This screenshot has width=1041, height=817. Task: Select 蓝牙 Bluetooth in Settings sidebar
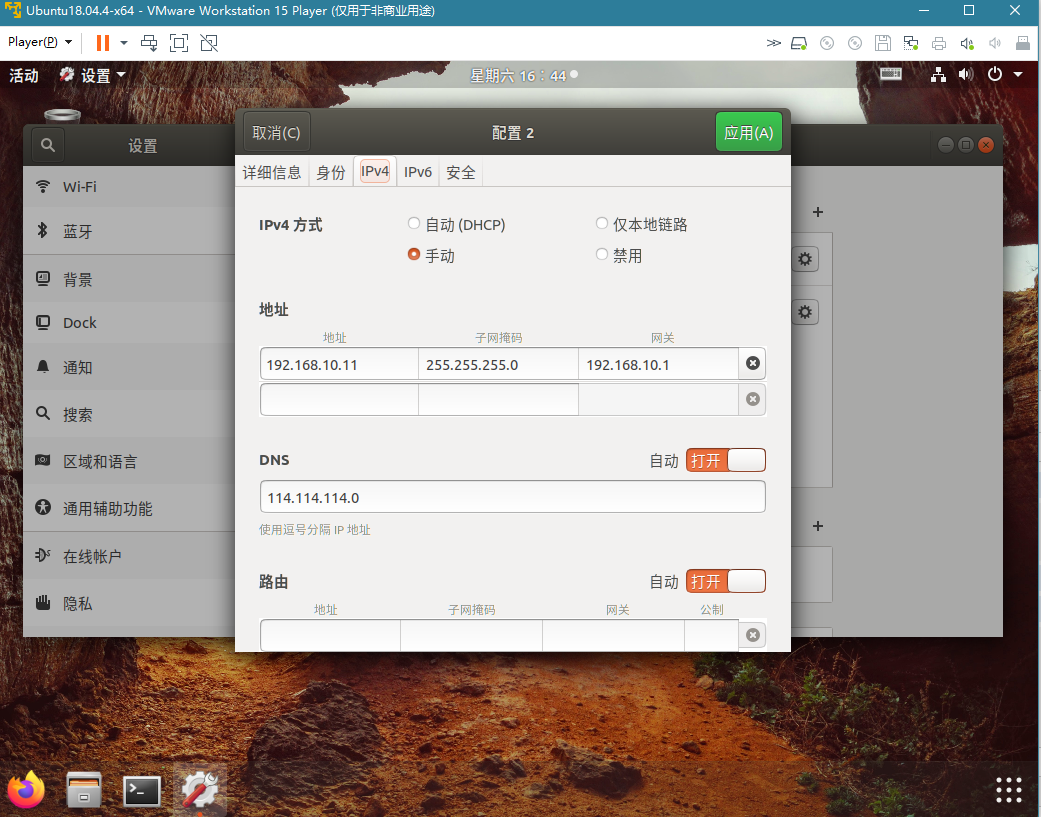click(x=129, y=231)
